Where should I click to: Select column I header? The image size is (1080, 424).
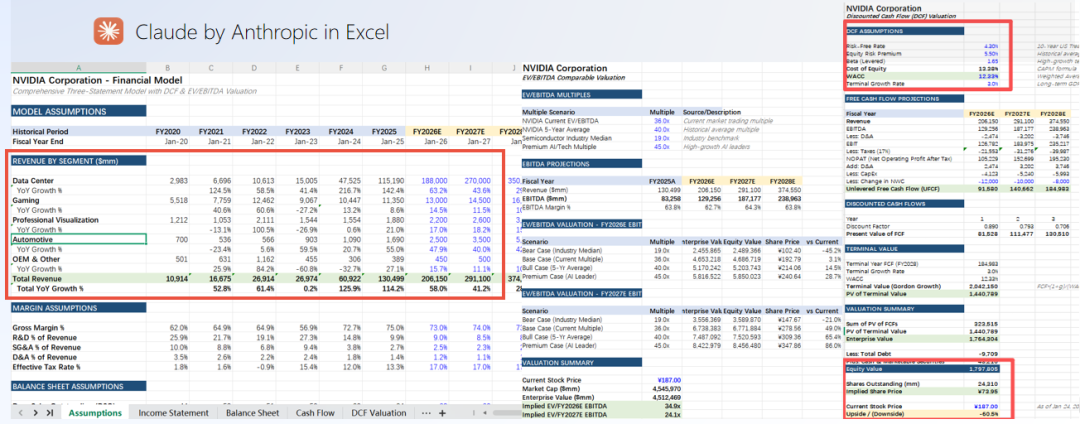(470, 67)
